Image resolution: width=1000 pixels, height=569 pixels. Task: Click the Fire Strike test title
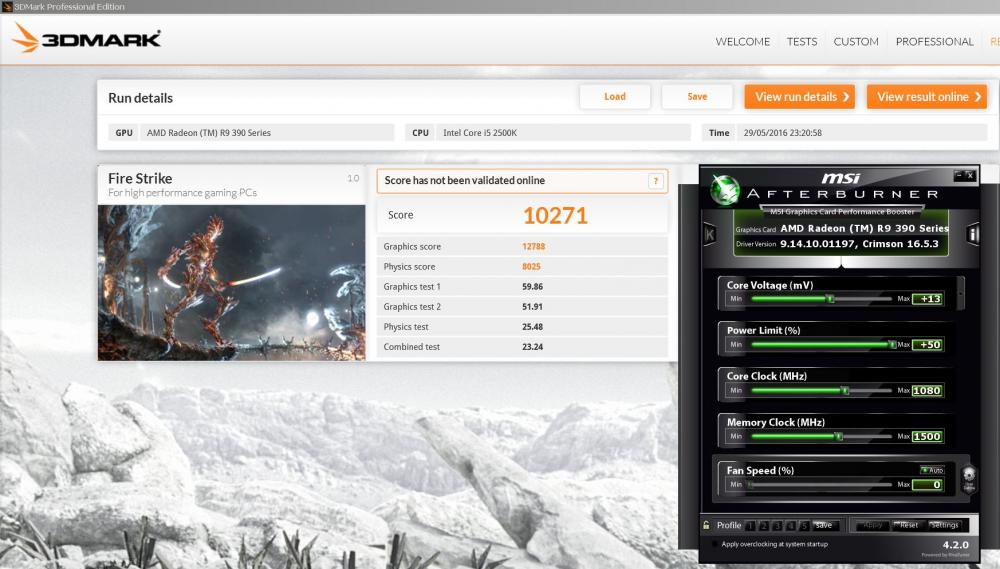[x=140, y=179]
